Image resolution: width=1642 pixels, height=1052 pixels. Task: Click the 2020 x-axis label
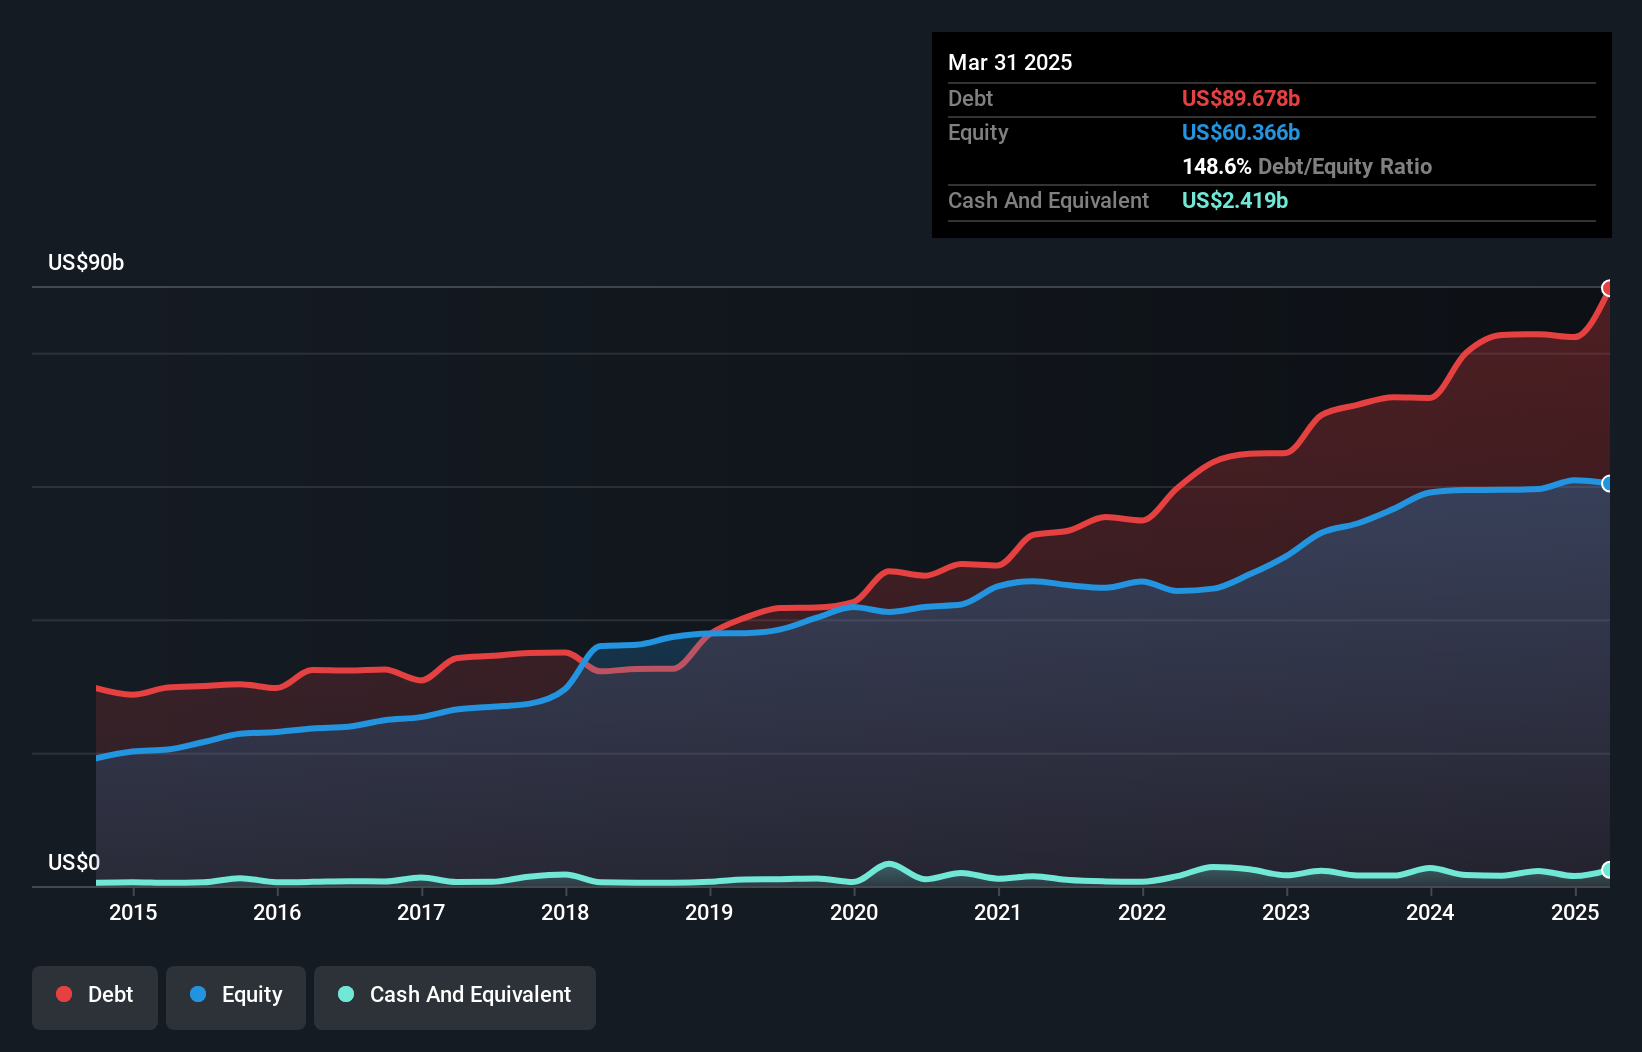[x=854, y=912]
